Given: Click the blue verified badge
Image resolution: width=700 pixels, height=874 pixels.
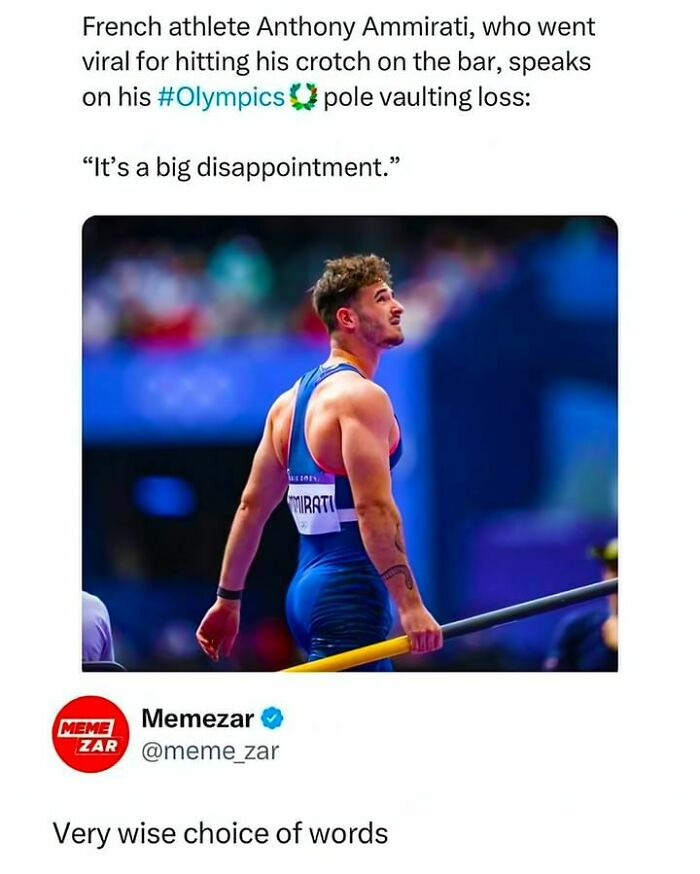Looking at the screenshot, I should pos(273,717).
